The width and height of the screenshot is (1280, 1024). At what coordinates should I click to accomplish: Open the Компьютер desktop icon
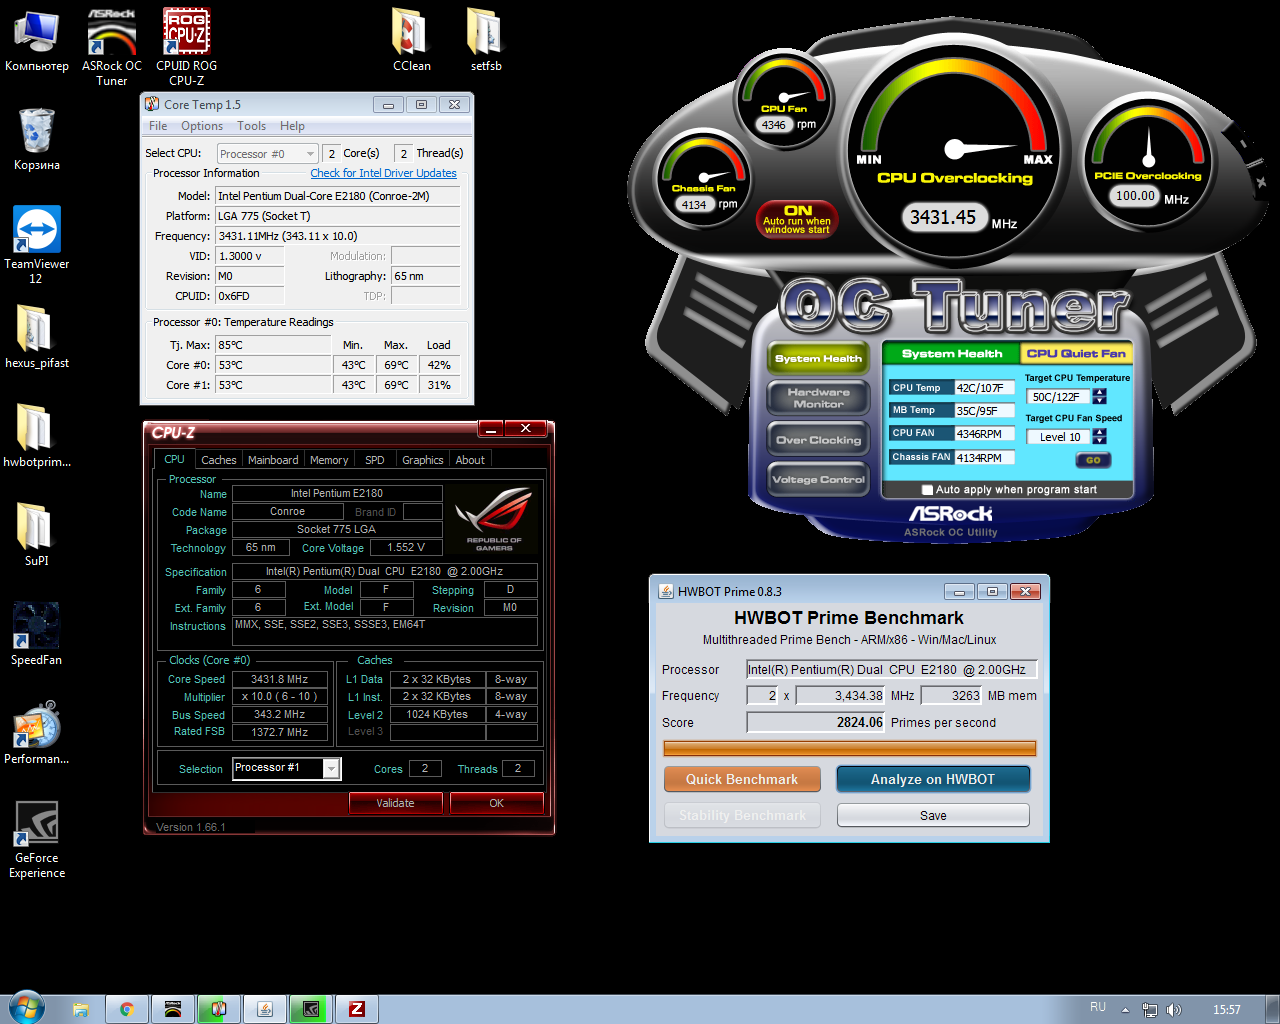pos(37,40)
